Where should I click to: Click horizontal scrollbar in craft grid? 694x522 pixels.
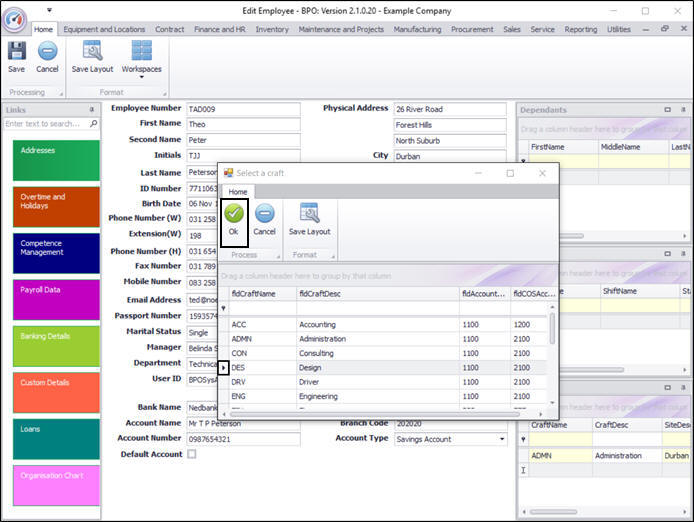point(374,414)
